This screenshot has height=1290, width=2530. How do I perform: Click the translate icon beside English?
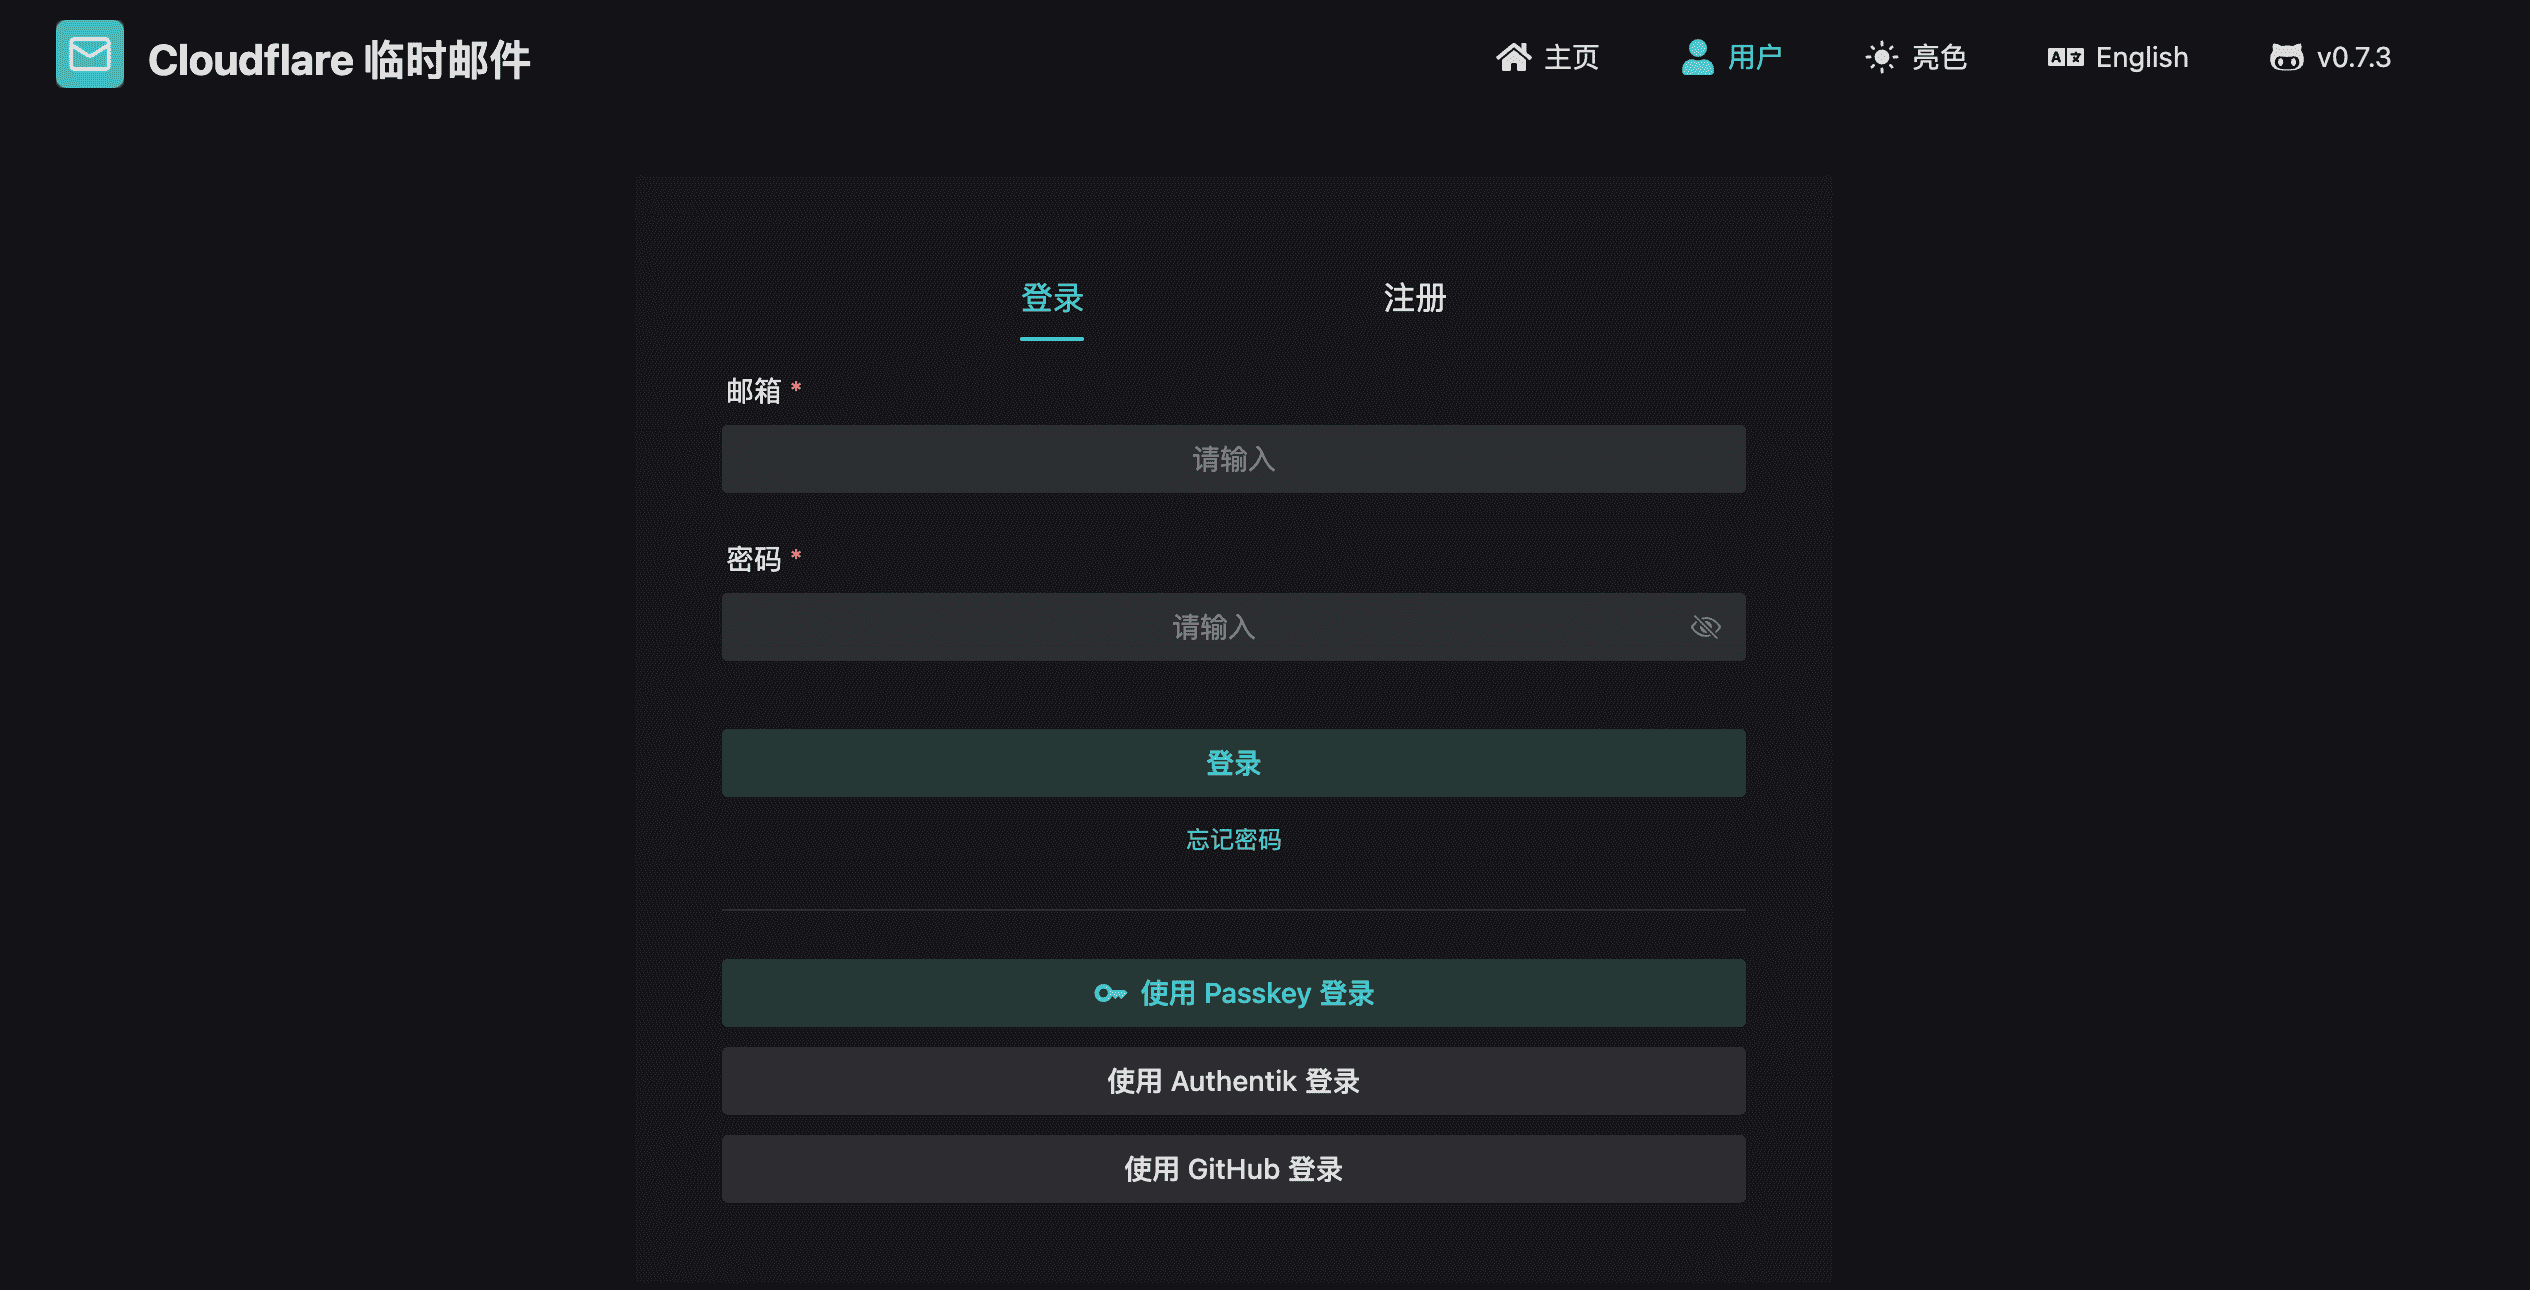pos(2063,57)
